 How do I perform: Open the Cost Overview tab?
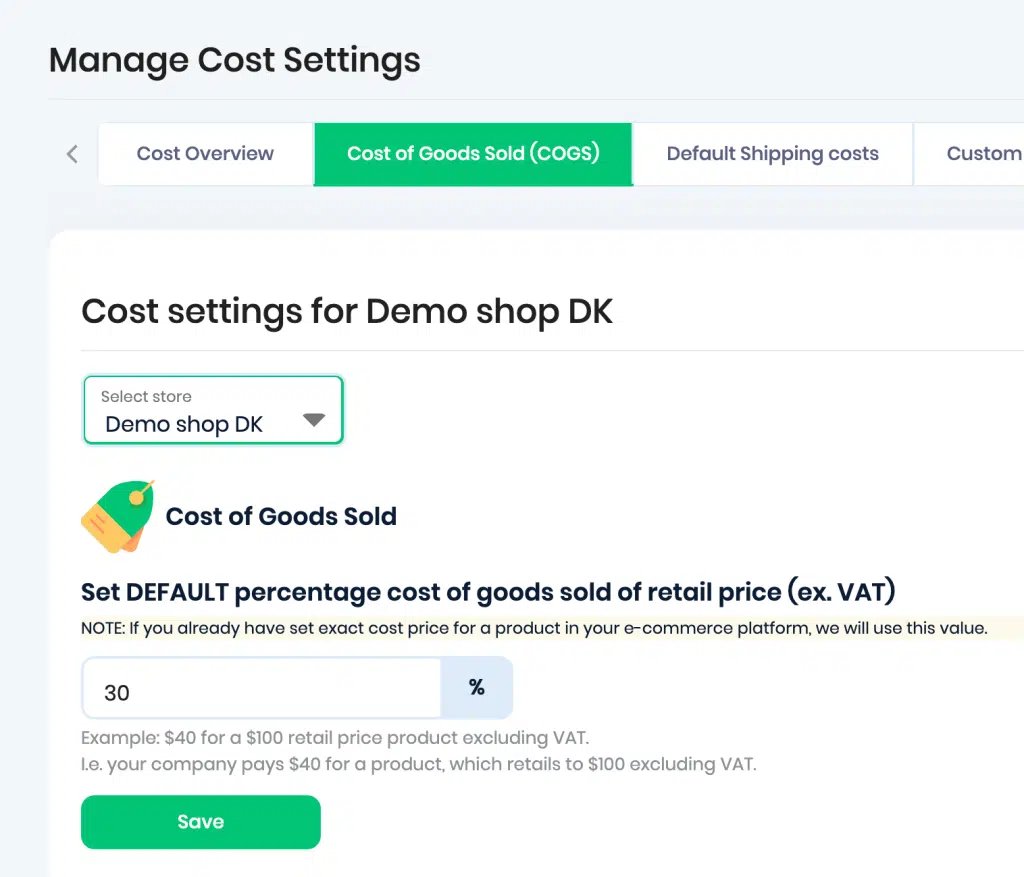click(205, 154)
